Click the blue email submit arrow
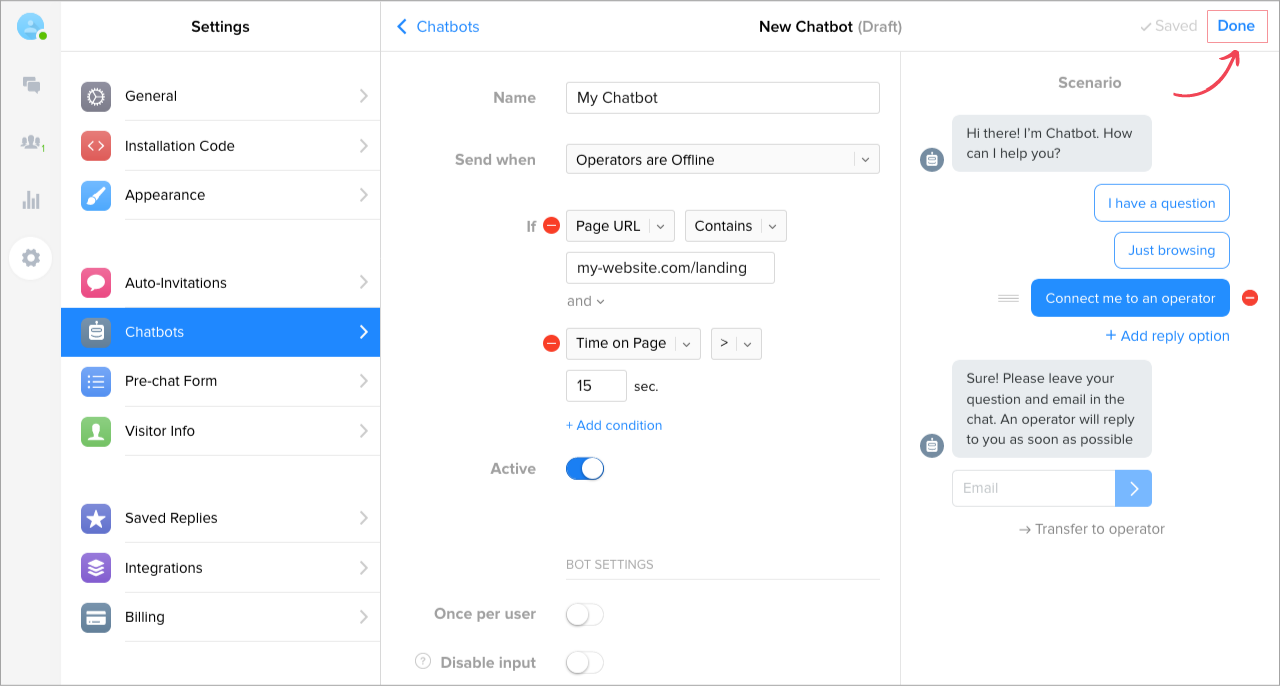This screenshot has width=1280, height=686. point(1133,488)
